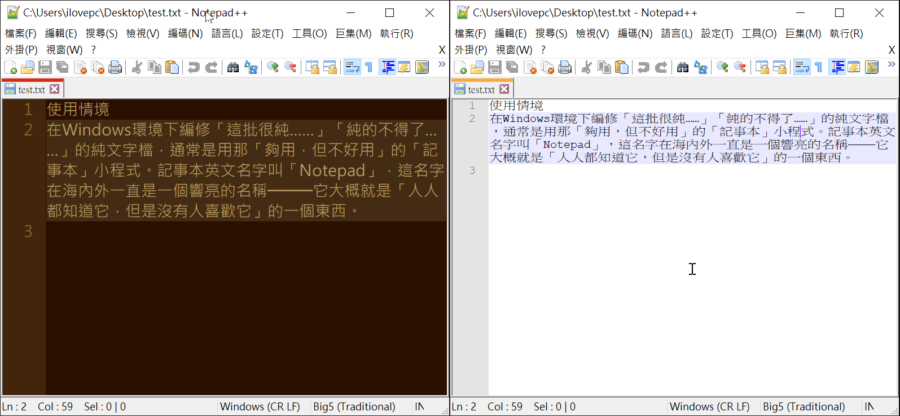Click the Print icon in the right window toolbar
The height and width of the screenshot is (416, 900).
[565, 68]
